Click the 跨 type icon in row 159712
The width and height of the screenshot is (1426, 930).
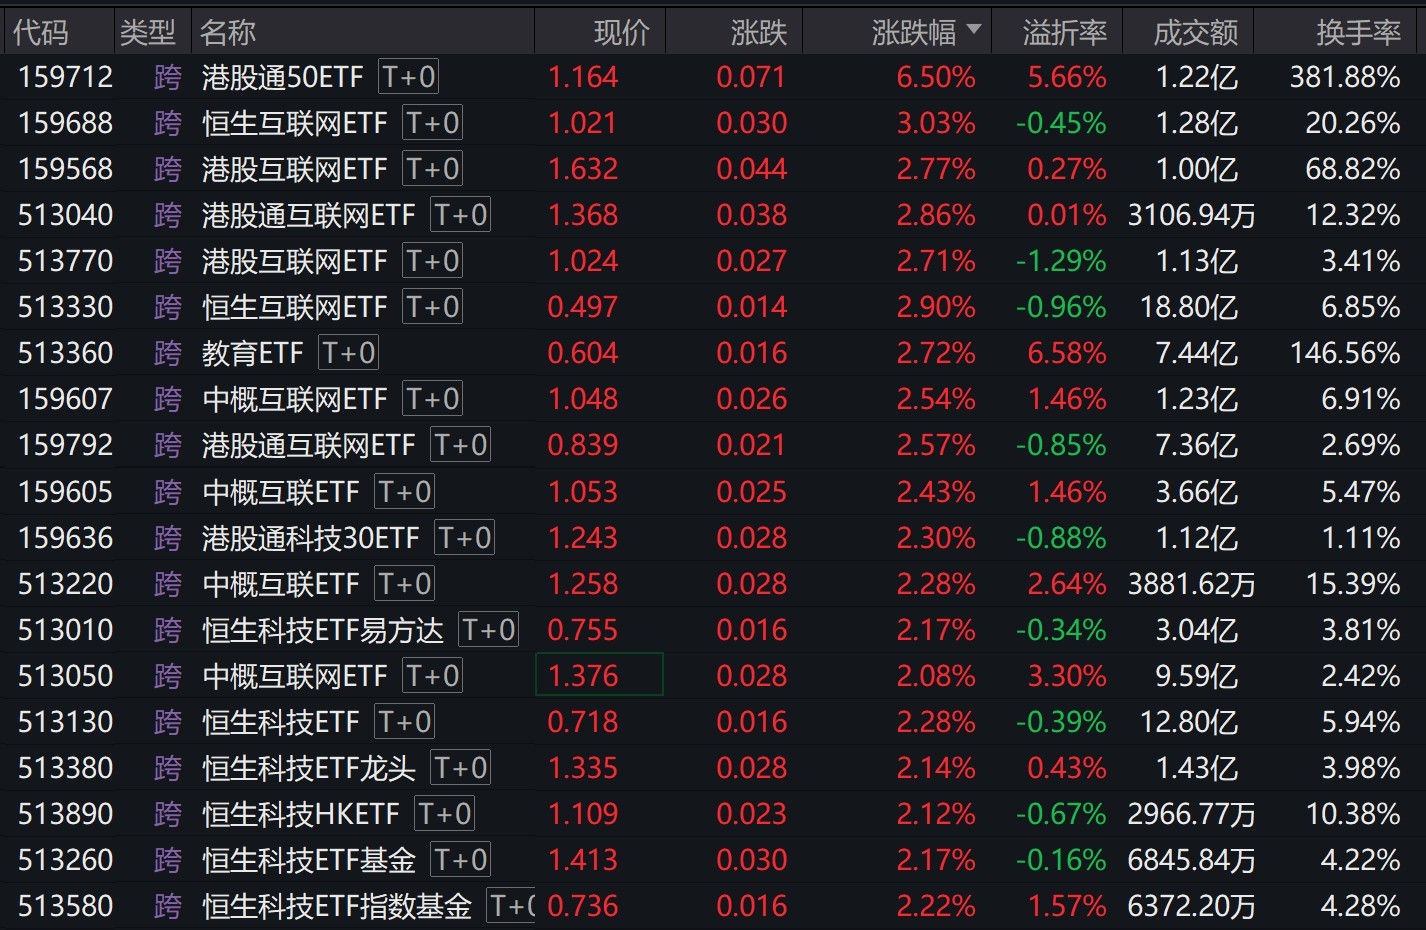point(167,77)
